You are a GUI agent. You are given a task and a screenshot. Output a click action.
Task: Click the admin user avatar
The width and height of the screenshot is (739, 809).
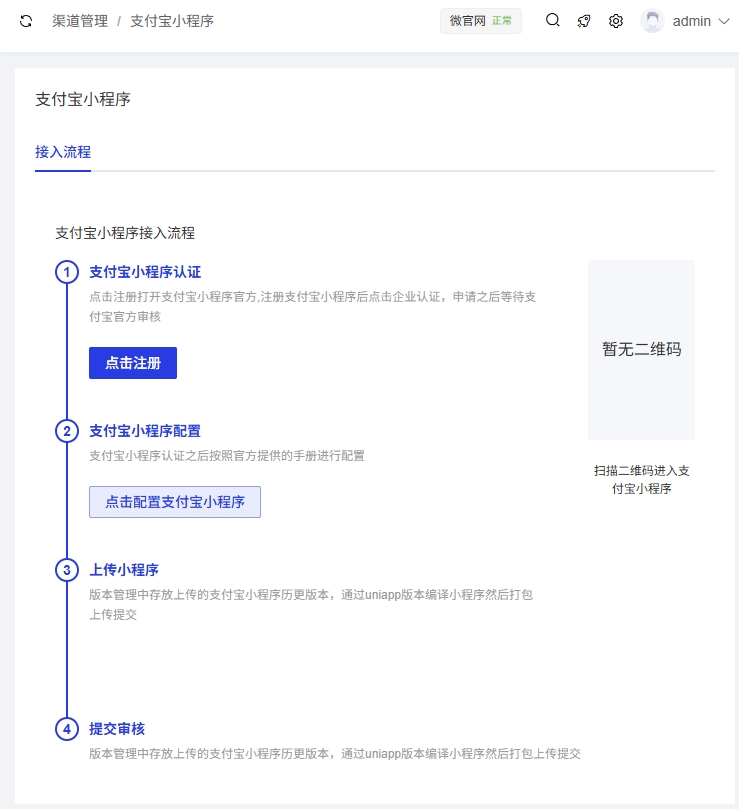coord(653,21)
